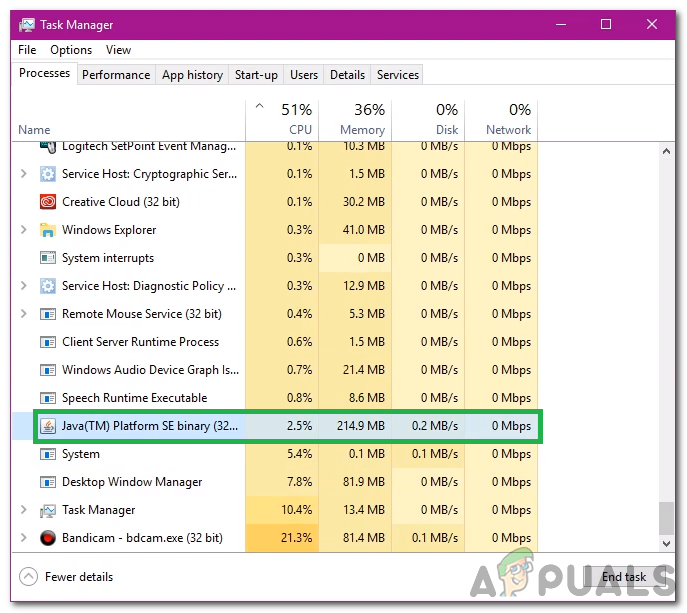Open the Options menu
This screenshot has width=687, height=613.
pyautogui.click(x=71, y=50)
